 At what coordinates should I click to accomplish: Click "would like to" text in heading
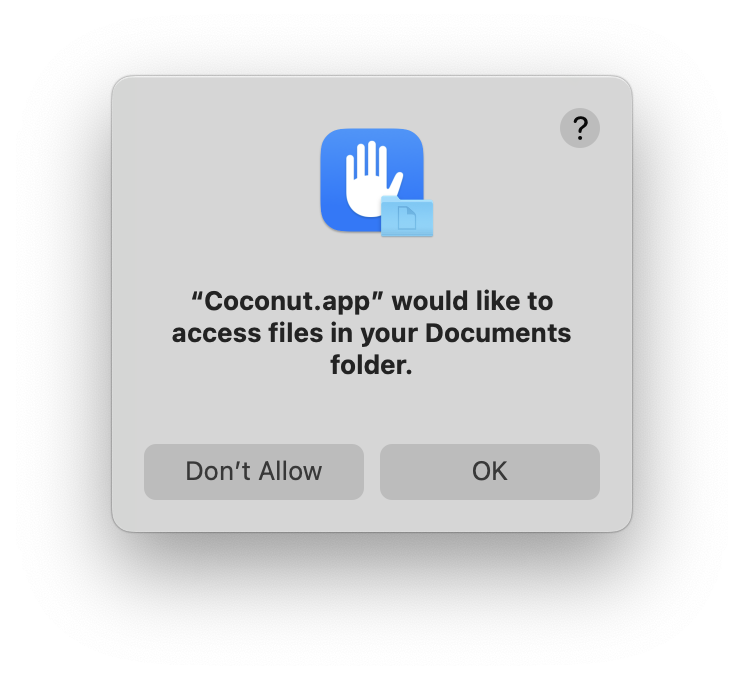[x=473, y=301]
